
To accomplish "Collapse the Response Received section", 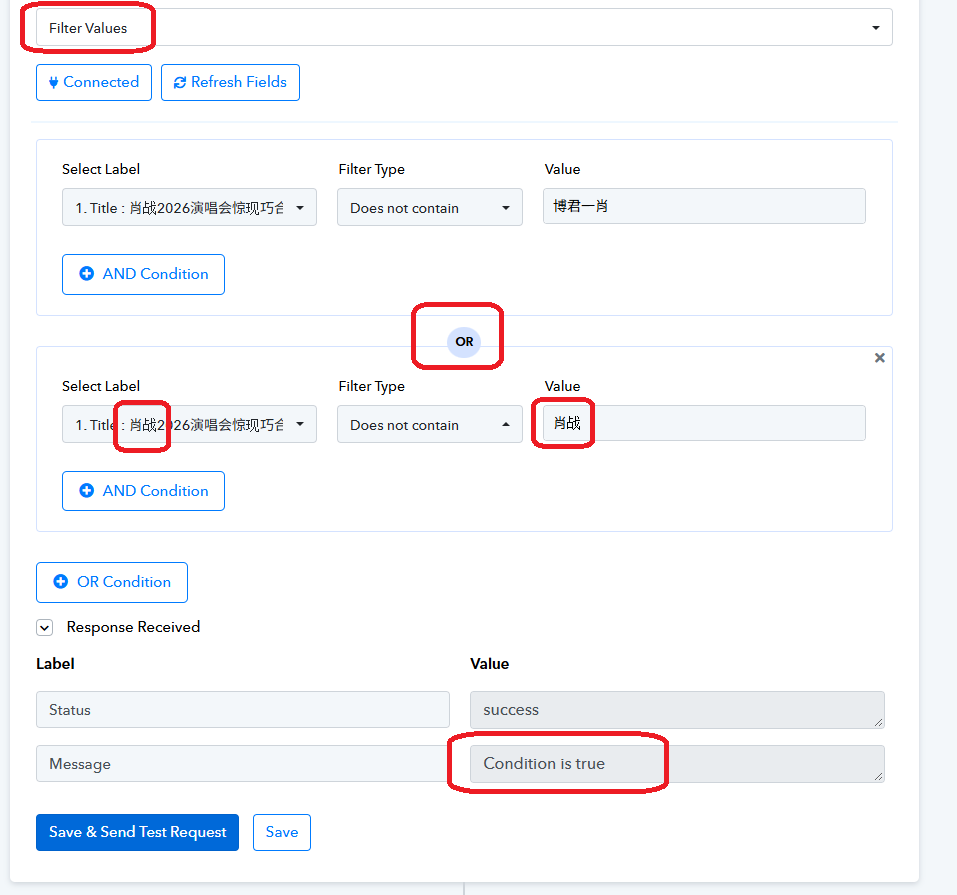I will (x=45, y=628).
